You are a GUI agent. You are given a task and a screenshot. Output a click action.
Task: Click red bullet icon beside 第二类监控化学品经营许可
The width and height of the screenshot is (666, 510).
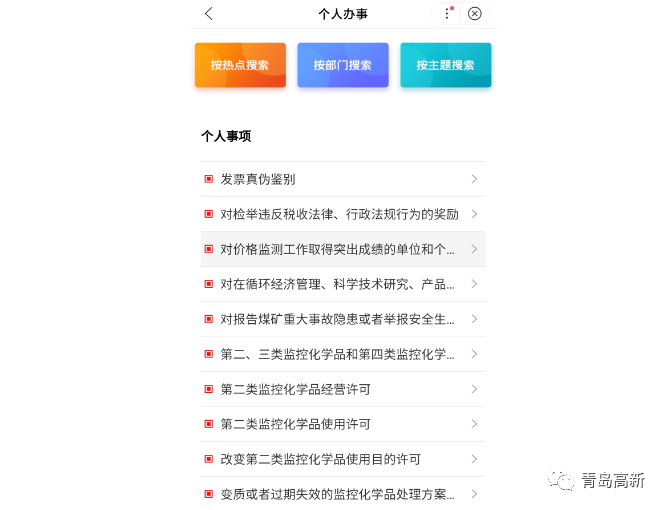coord(209,389)
